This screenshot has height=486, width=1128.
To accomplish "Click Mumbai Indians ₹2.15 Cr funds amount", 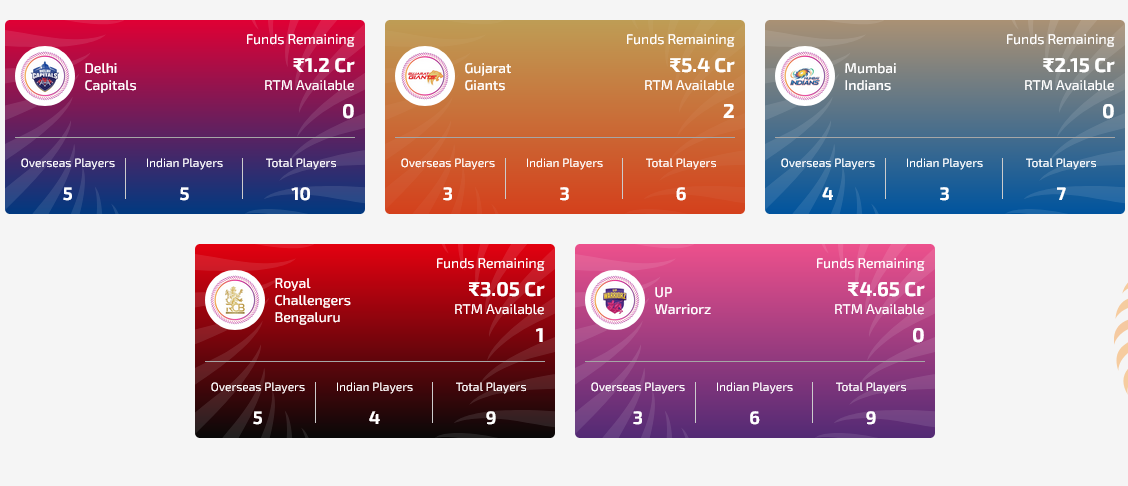I will 1078,65.
